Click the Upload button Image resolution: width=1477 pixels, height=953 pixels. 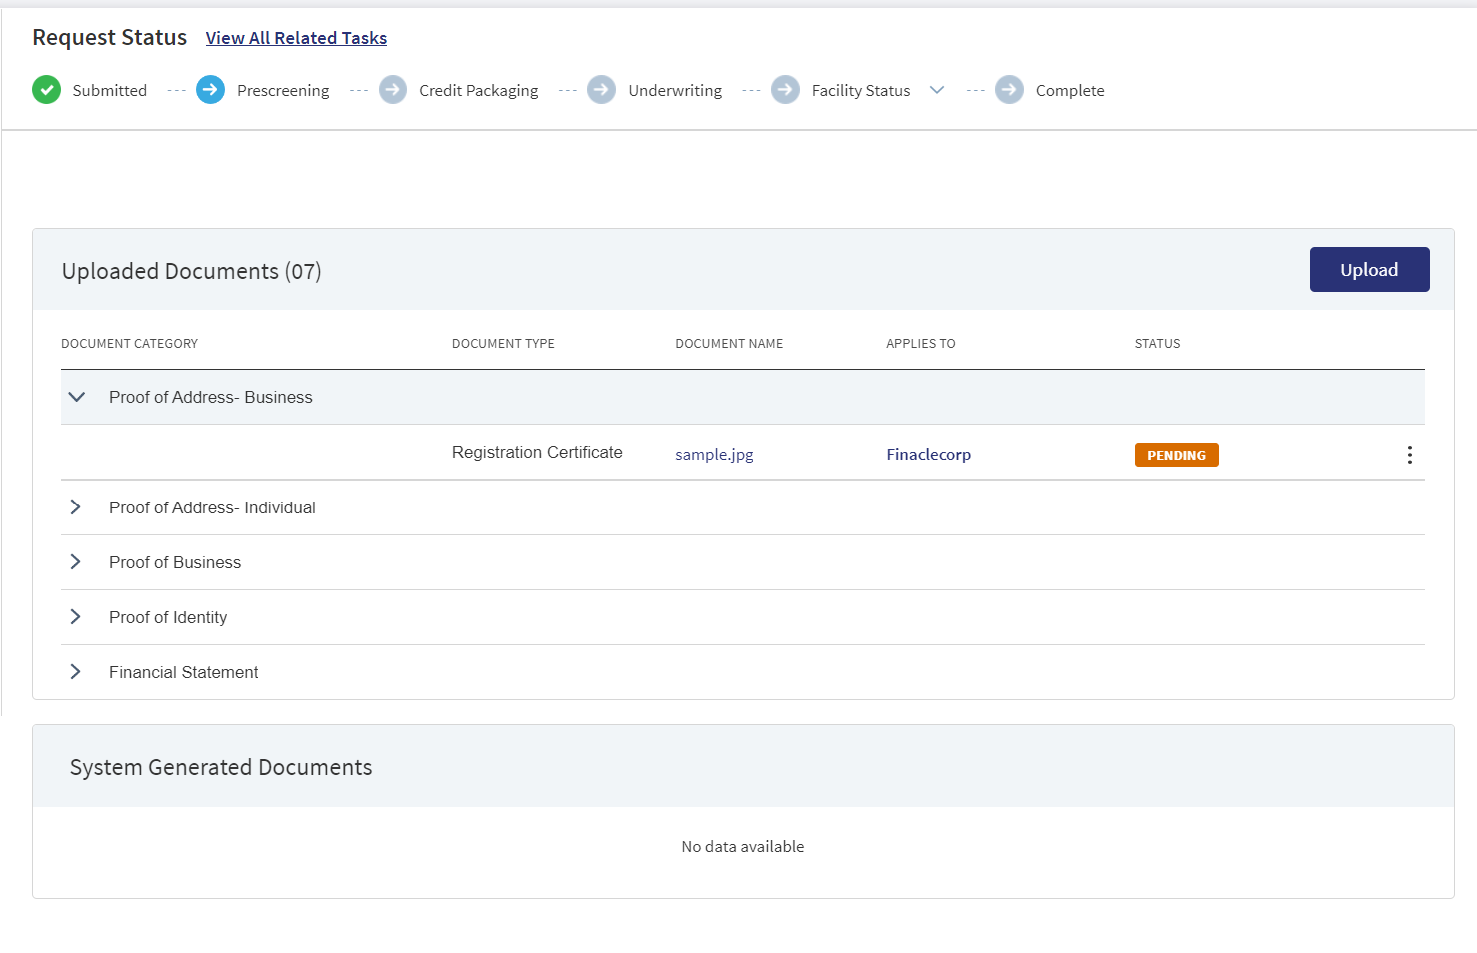(x=1369, y=270)
